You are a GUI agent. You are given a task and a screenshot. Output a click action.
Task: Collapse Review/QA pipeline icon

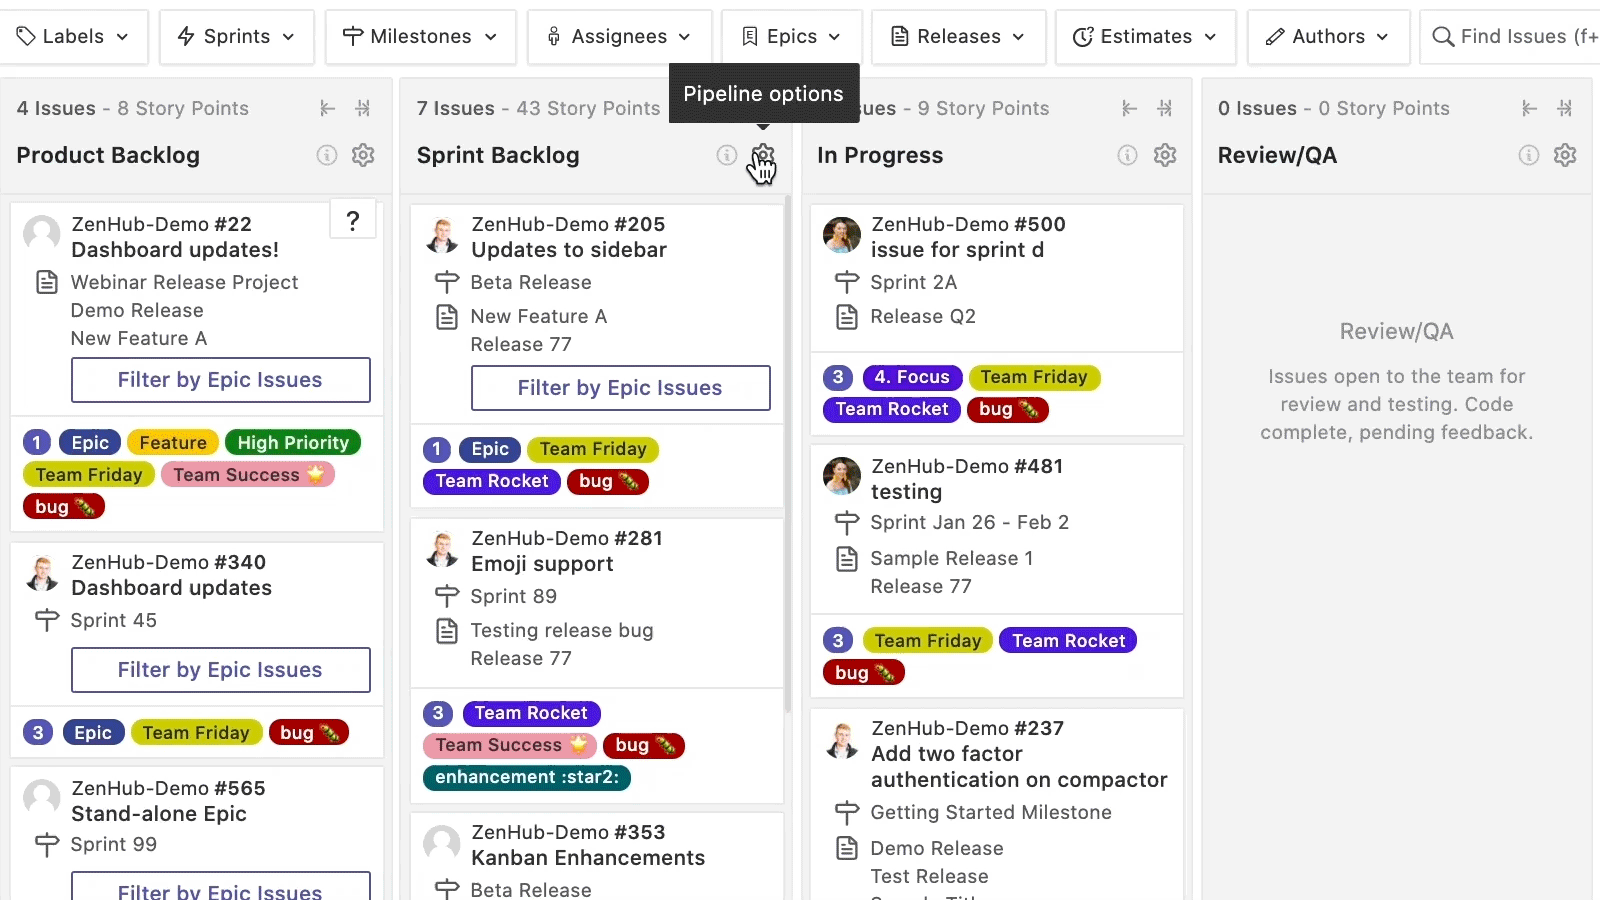coord(1565,108)
